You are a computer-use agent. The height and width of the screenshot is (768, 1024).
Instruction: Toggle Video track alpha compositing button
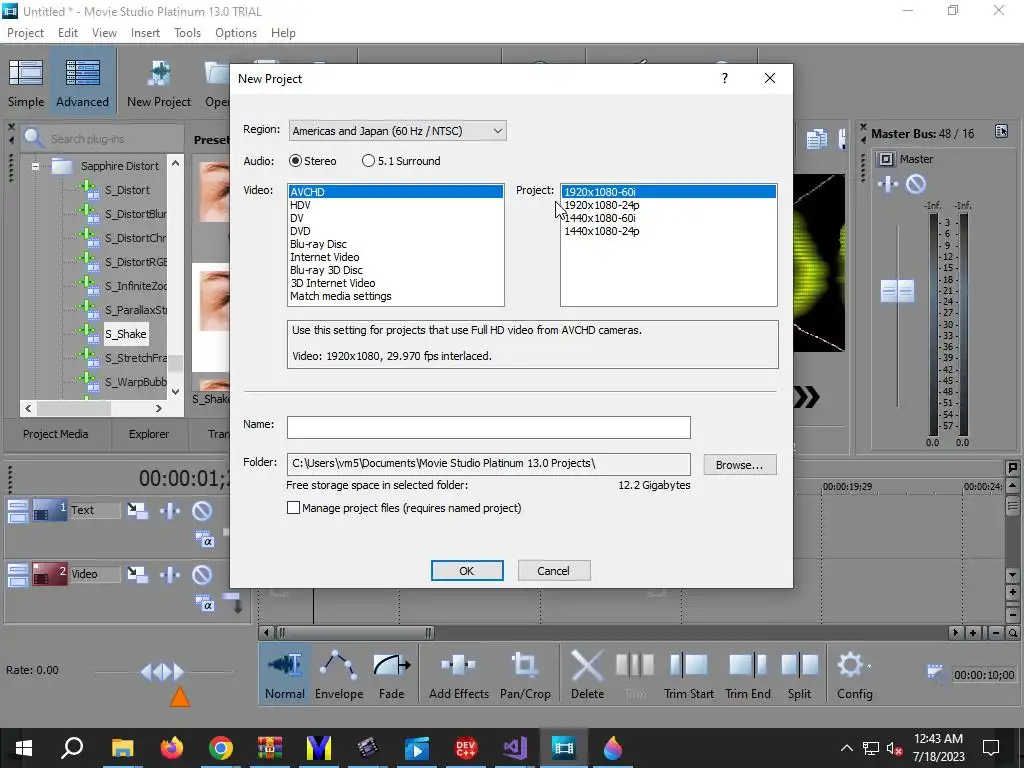[x=204, y=604]
